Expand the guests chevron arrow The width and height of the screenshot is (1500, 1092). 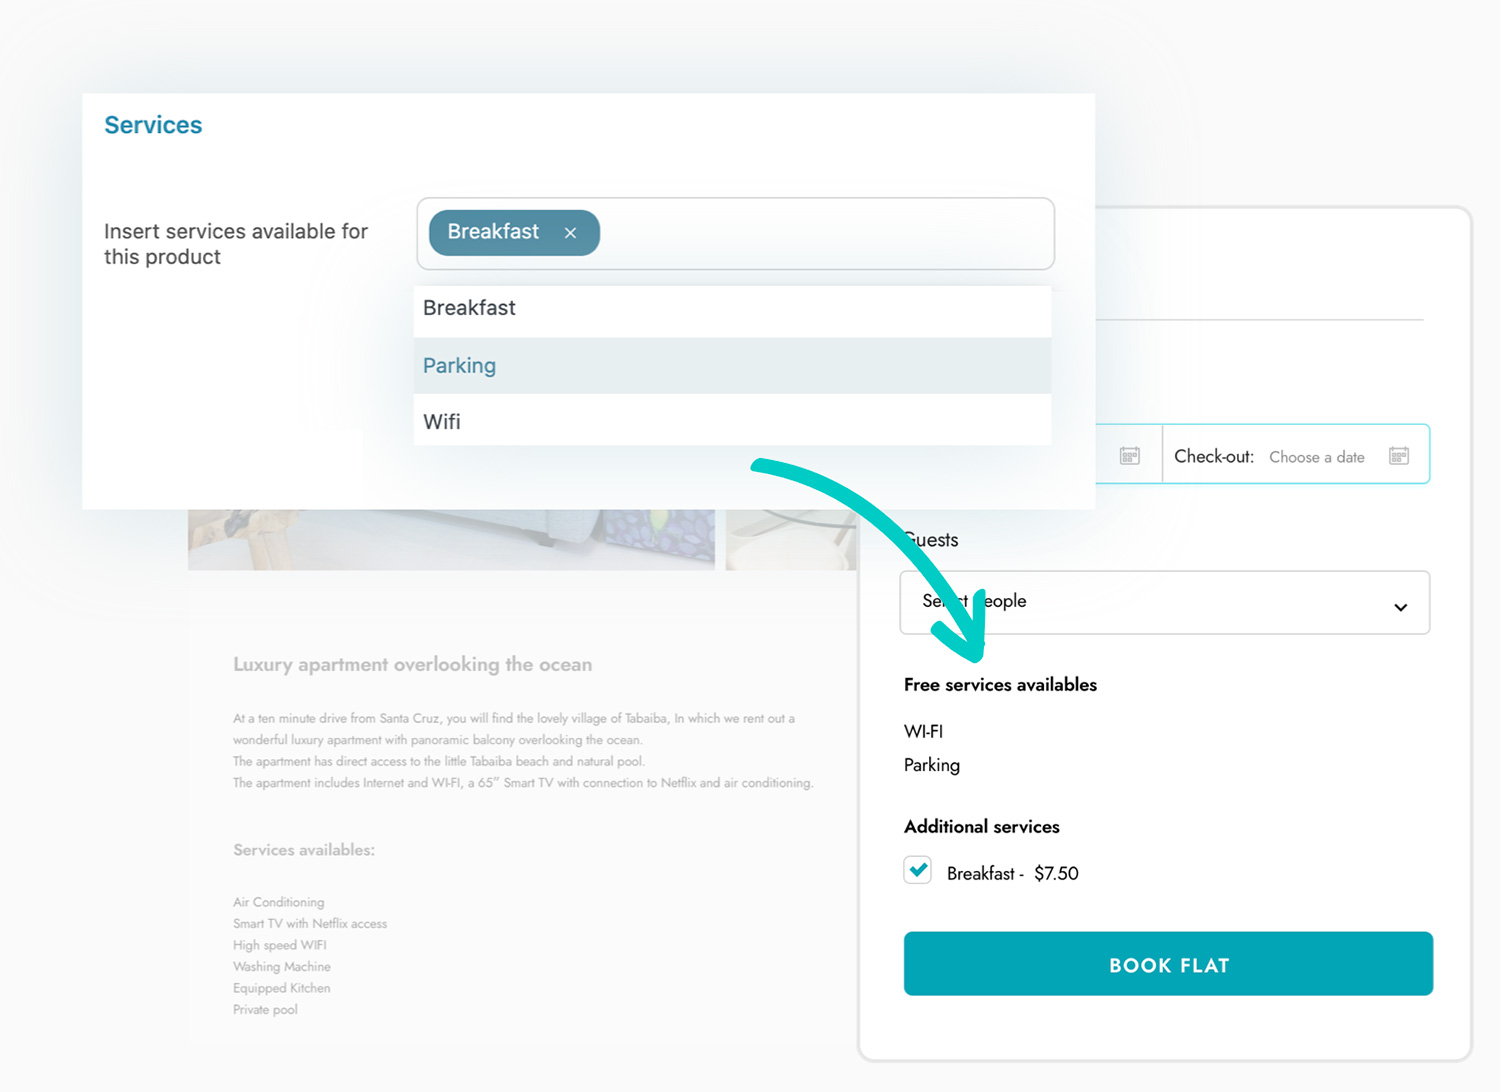pos(1400,607)
